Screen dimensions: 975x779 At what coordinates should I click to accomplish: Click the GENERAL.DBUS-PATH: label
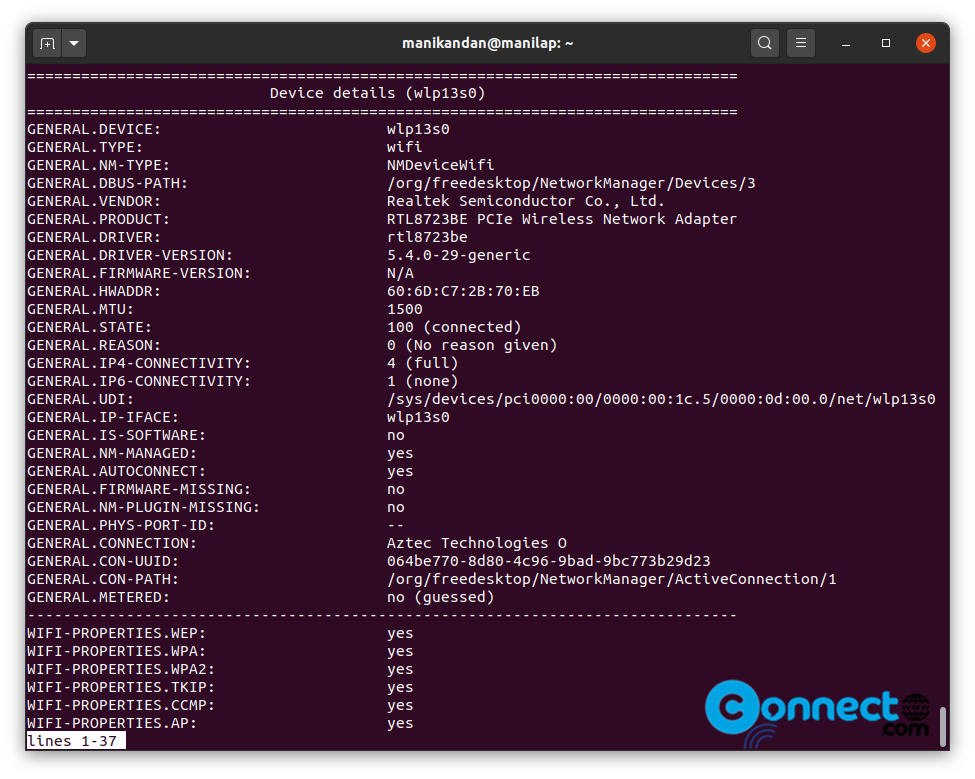(108, 183)
